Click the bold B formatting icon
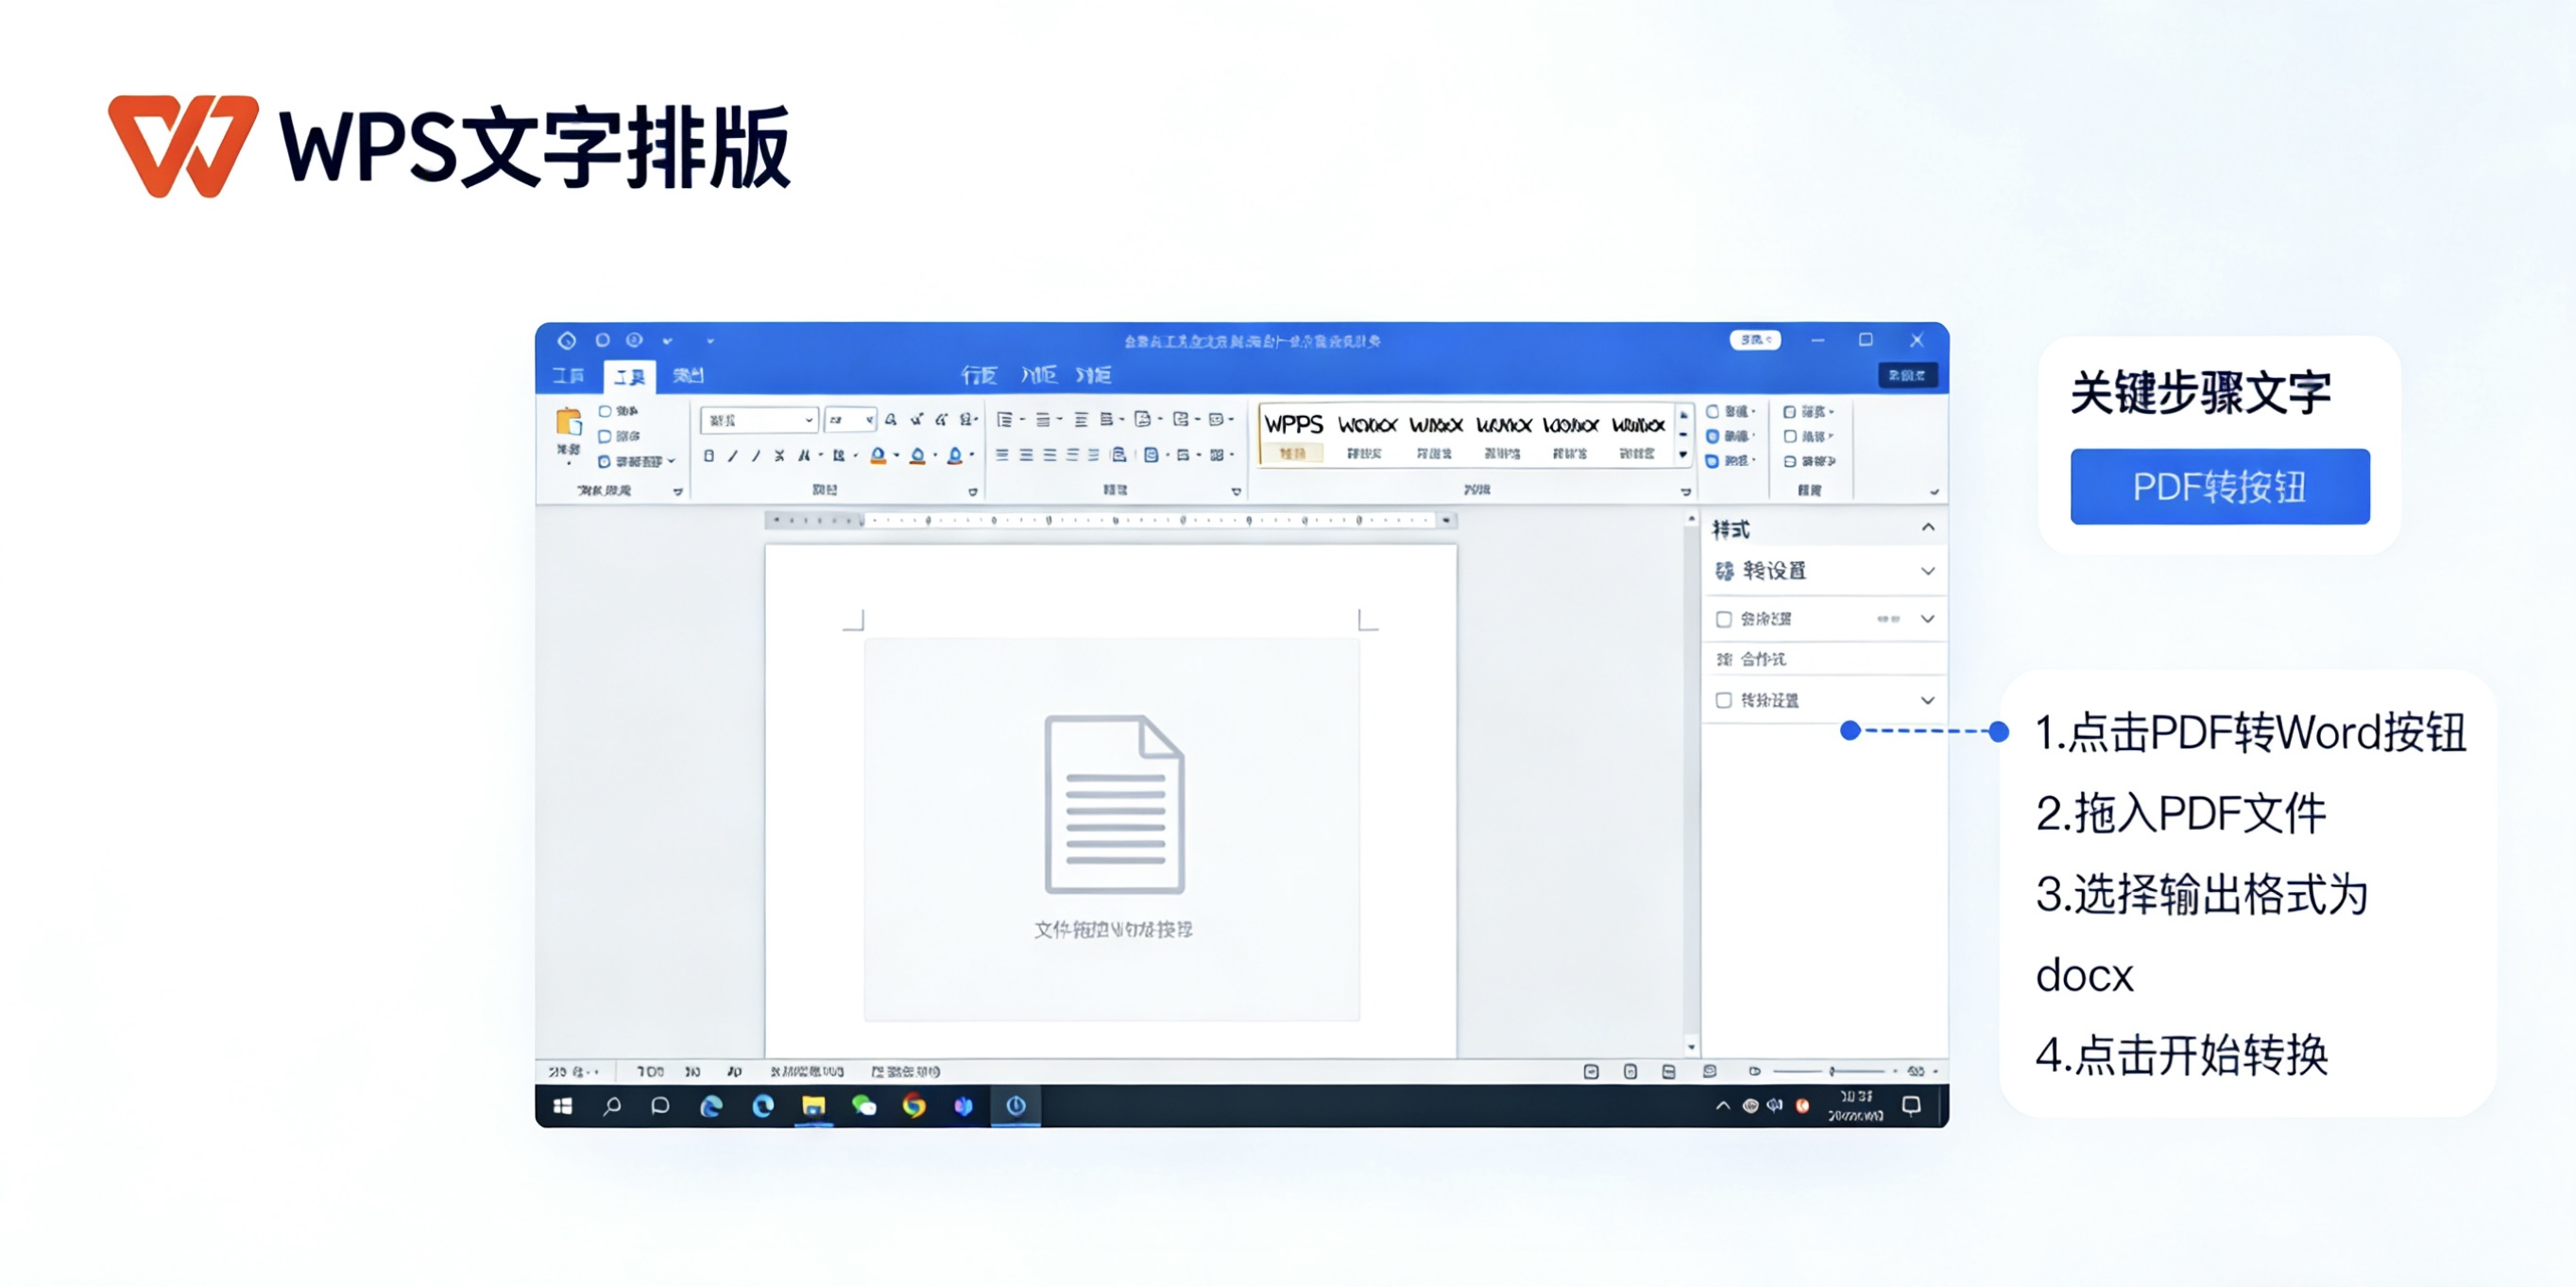The width and height of the screenshot is (2576, 1287). tap(708, 456)
